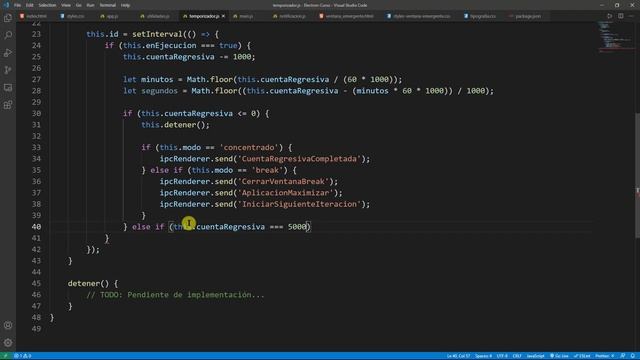Start Go Live server from status bar
The height and width of the screenshot is (360, 640).
click(559, 356)
